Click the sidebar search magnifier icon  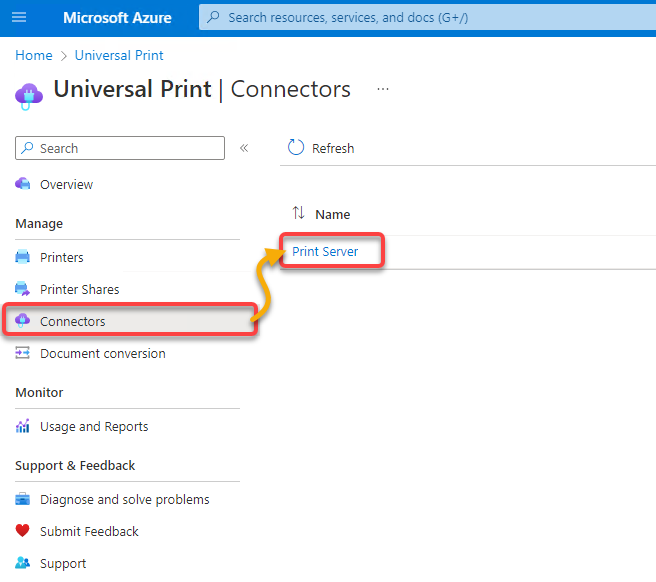coord(27,148)
